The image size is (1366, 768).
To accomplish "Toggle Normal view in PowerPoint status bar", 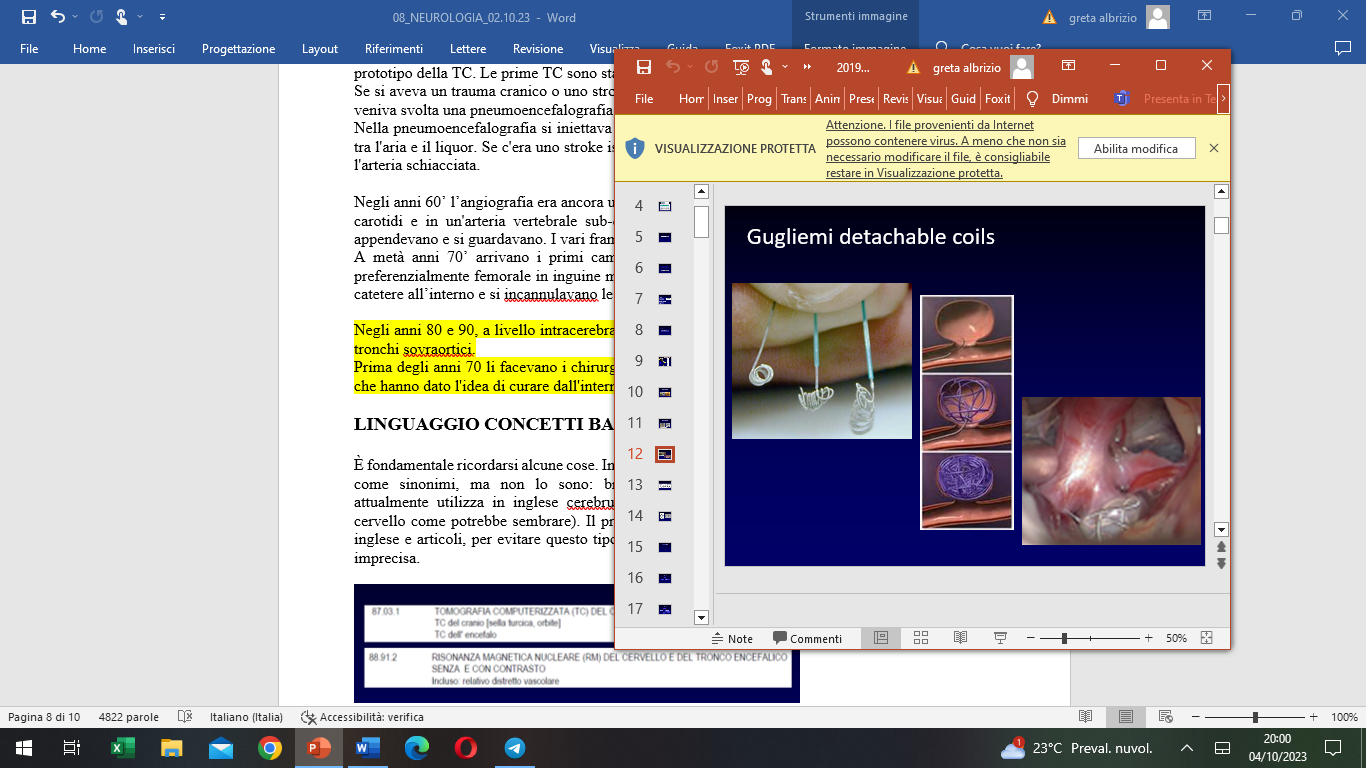I will (x=881, y=638).
